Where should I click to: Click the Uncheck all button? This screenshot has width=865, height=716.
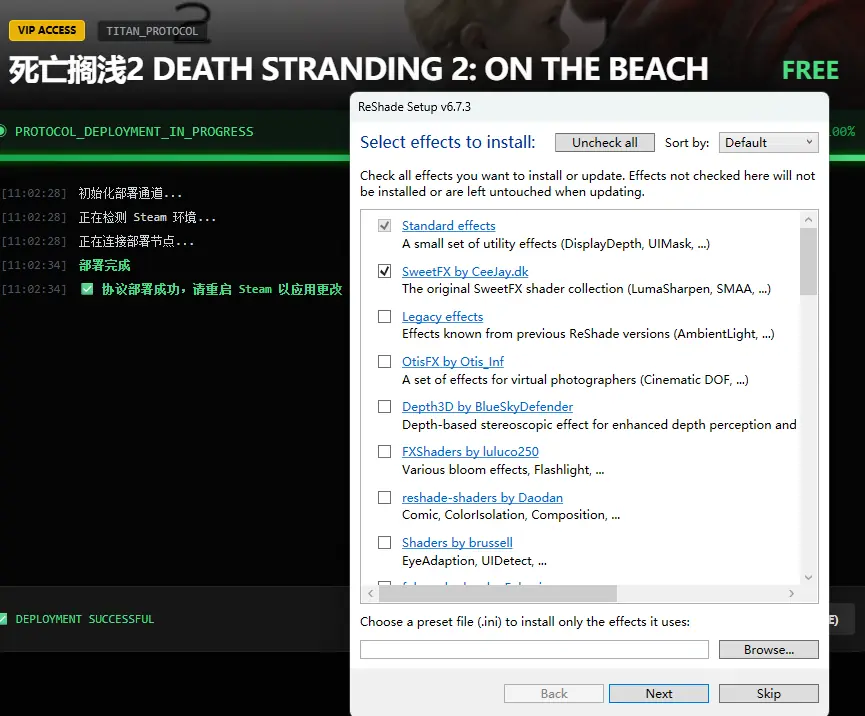(604, 143)
